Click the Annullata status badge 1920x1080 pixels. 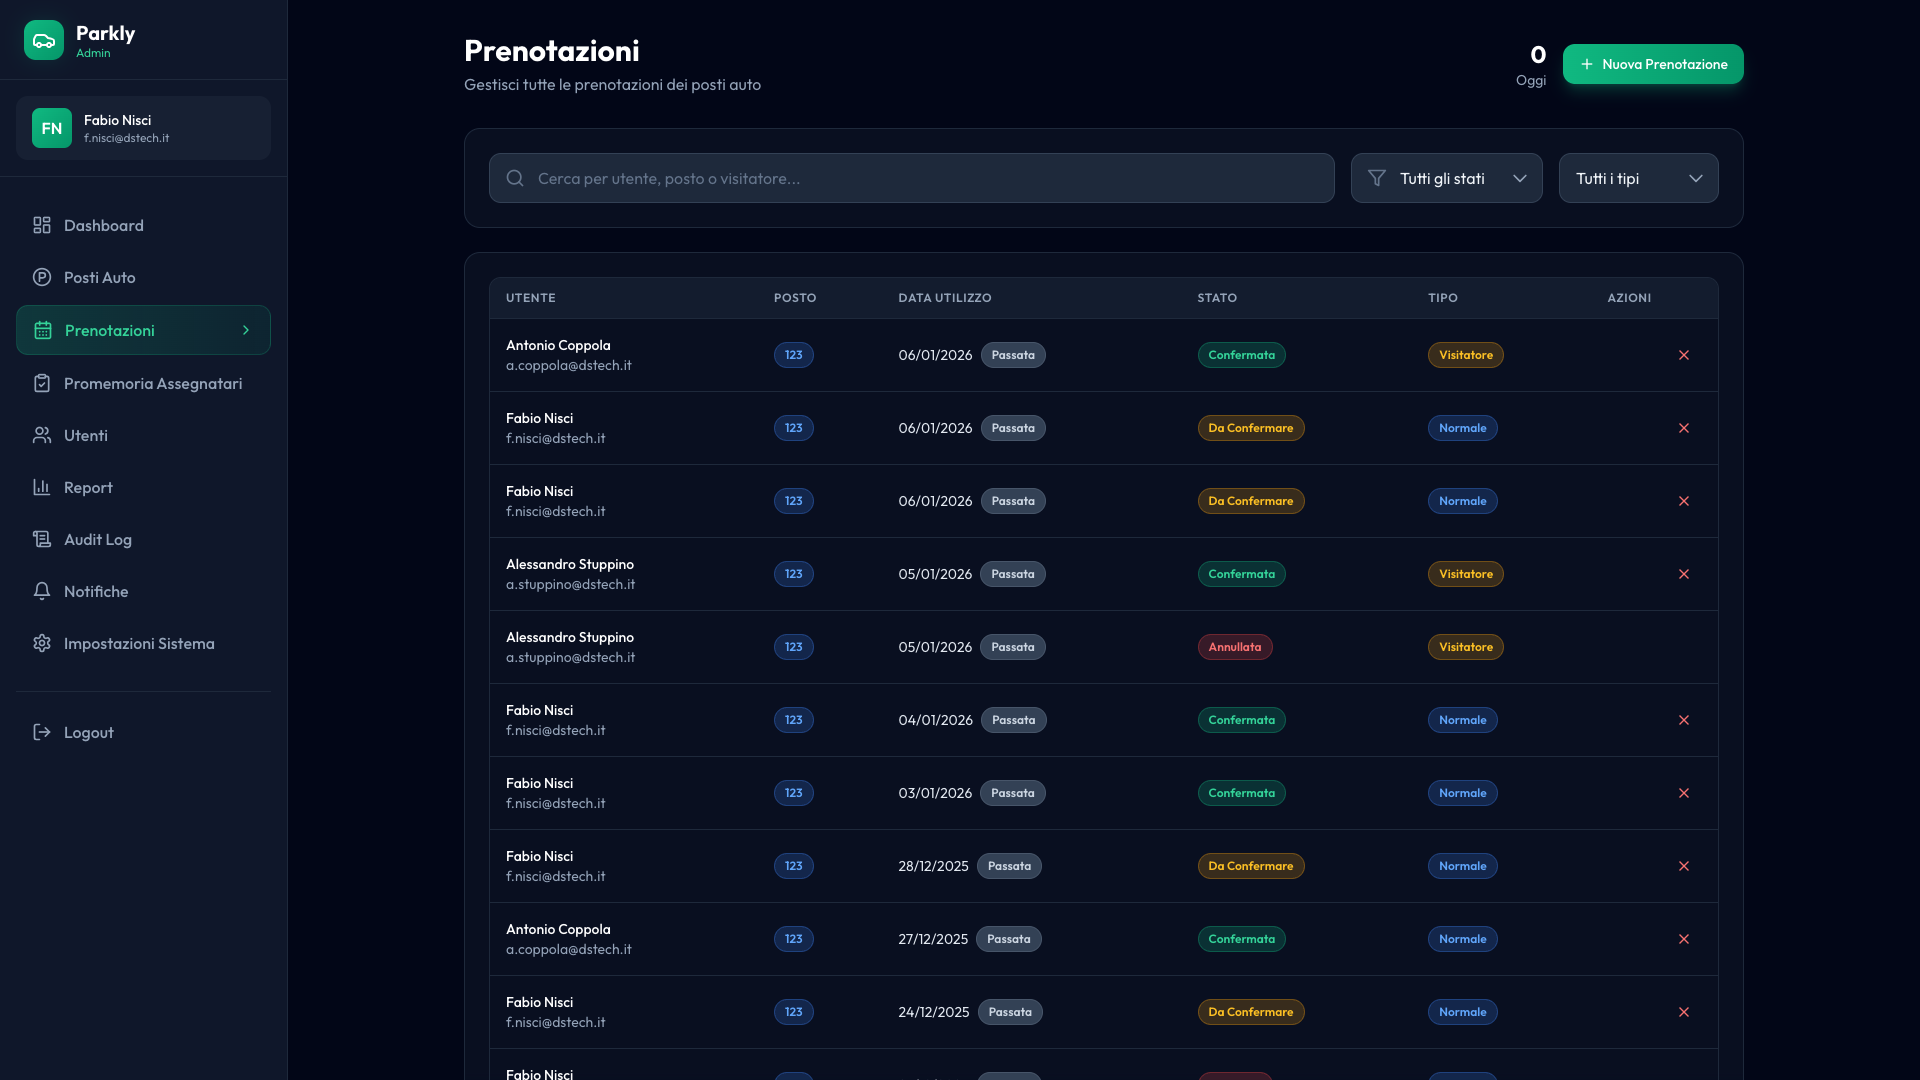click(x=1235, y=648)
